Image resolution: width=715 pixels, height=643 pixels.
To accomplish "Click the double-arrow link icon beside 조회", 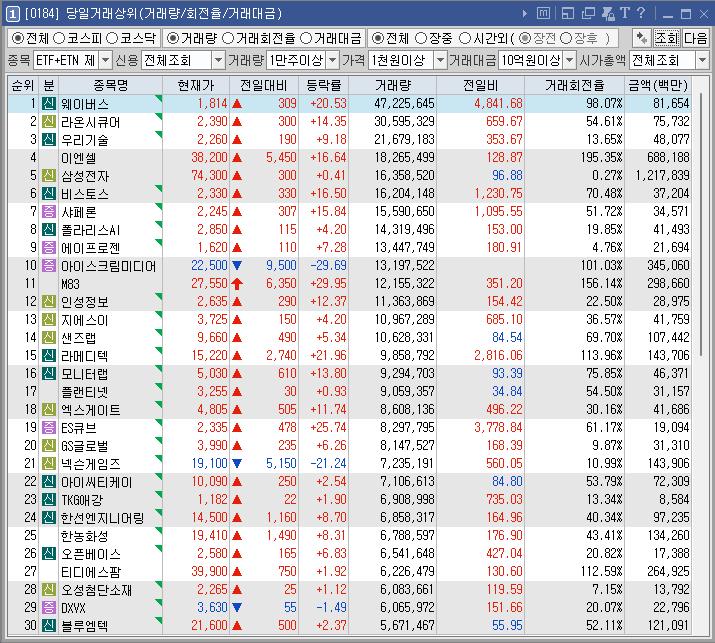I will click(x=642, y=38).
